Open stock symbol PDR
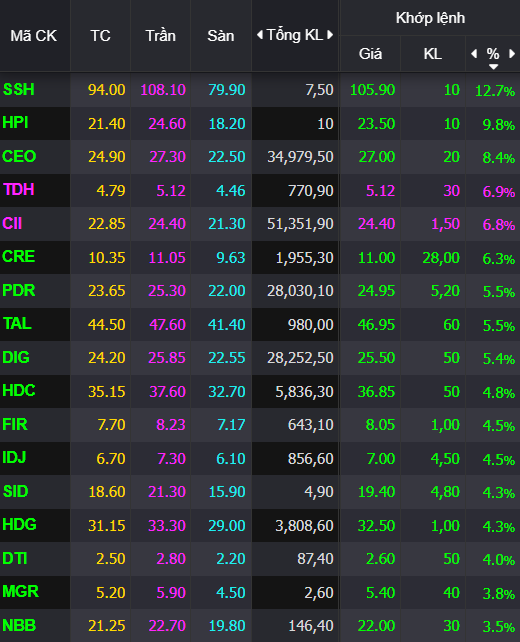The height and width of the screenshot is (642, 520). 19,290
